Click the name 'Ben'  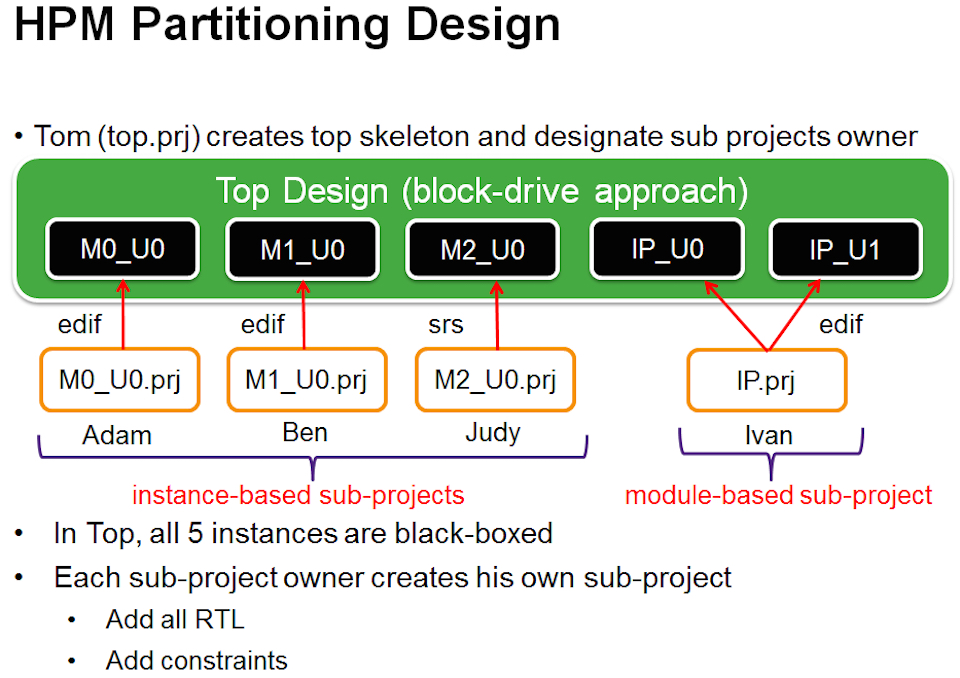pyautogui.click(x=305, y=432)
